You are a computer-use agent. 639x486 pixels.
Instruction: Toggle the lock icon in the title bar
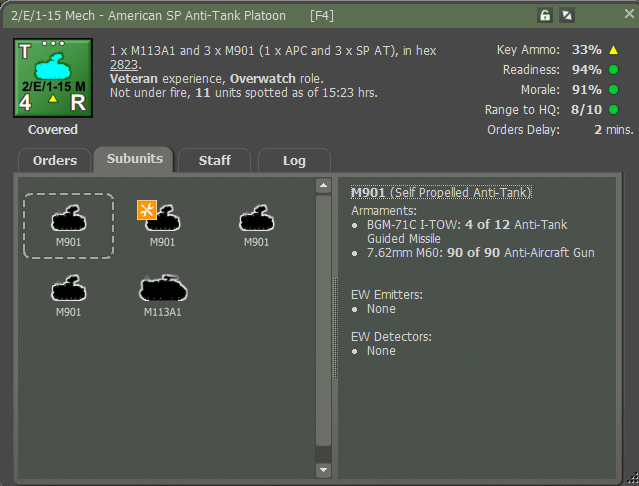pos(544,15)
